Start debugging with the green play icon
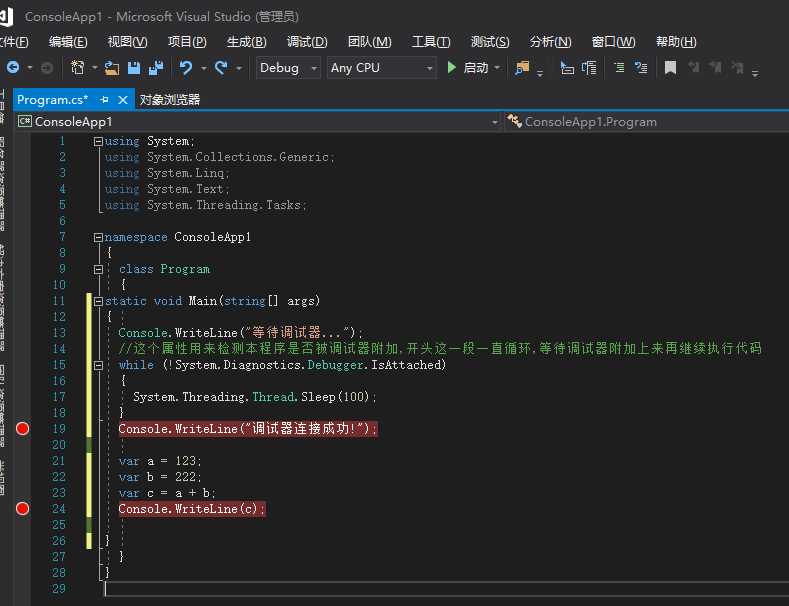Image resolution: width=789 pixels, height=606 pixels. pos(451,67)
